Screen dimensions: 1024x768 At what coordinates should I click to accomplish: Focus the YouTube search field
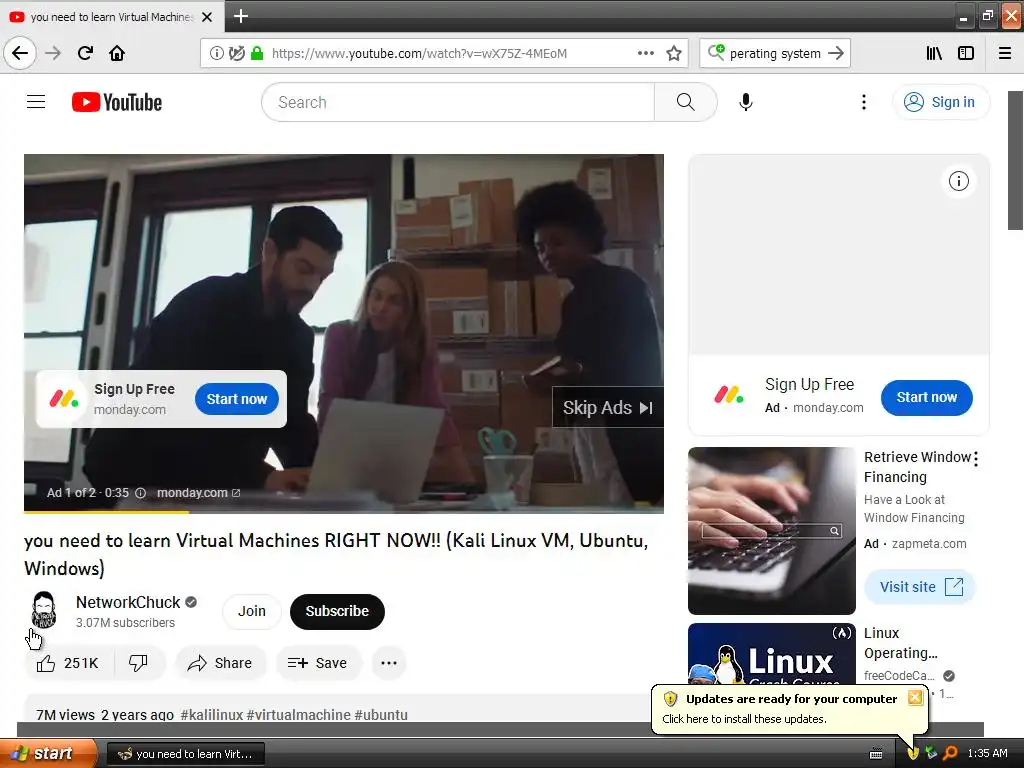pyautogui.click(x=458, y=102)
